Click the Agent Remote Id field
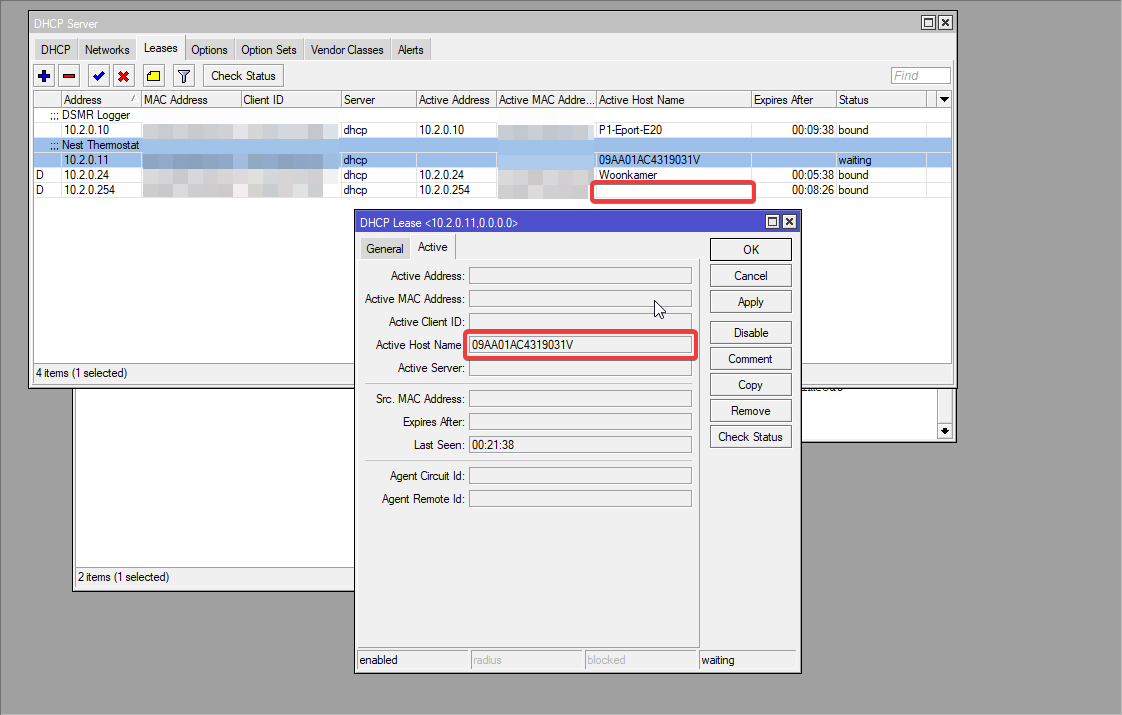The width and height of the screenshot is (1122, 715). point(580,499)
